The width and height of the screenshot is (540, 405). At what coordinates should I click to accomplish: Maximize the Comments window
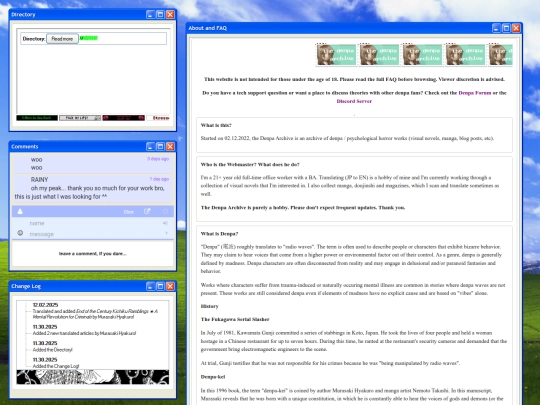point(160,146)
